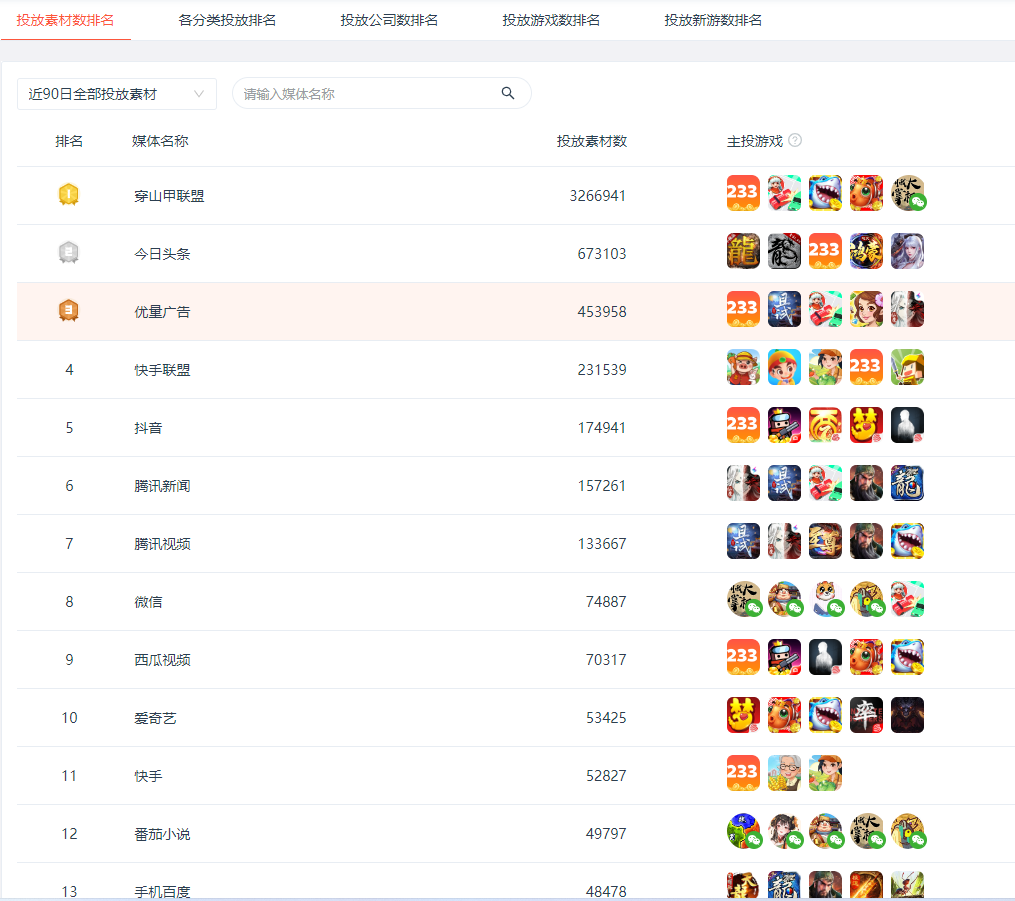The width and height of the screenshot is (1015, 901).
Task: Open the last game icon in 穿山甲联盟 row
Action: [x=908, y=193]
